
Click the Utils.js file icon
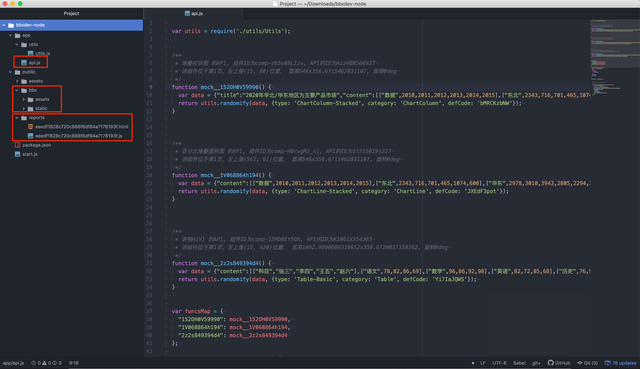(30, 53)
